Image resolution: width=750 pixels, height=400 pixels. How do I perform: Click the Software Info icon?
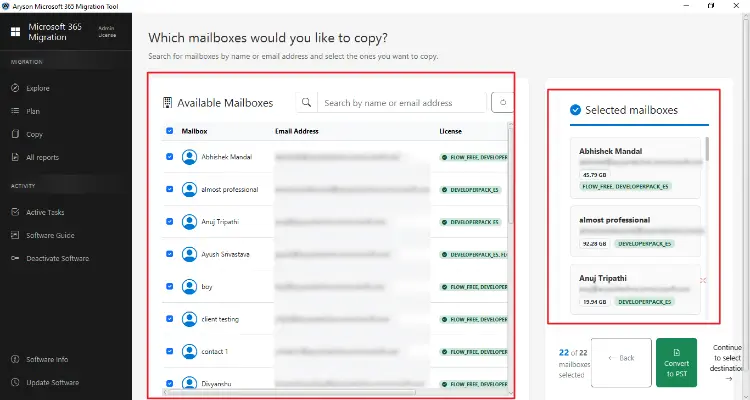coord(15,359)
